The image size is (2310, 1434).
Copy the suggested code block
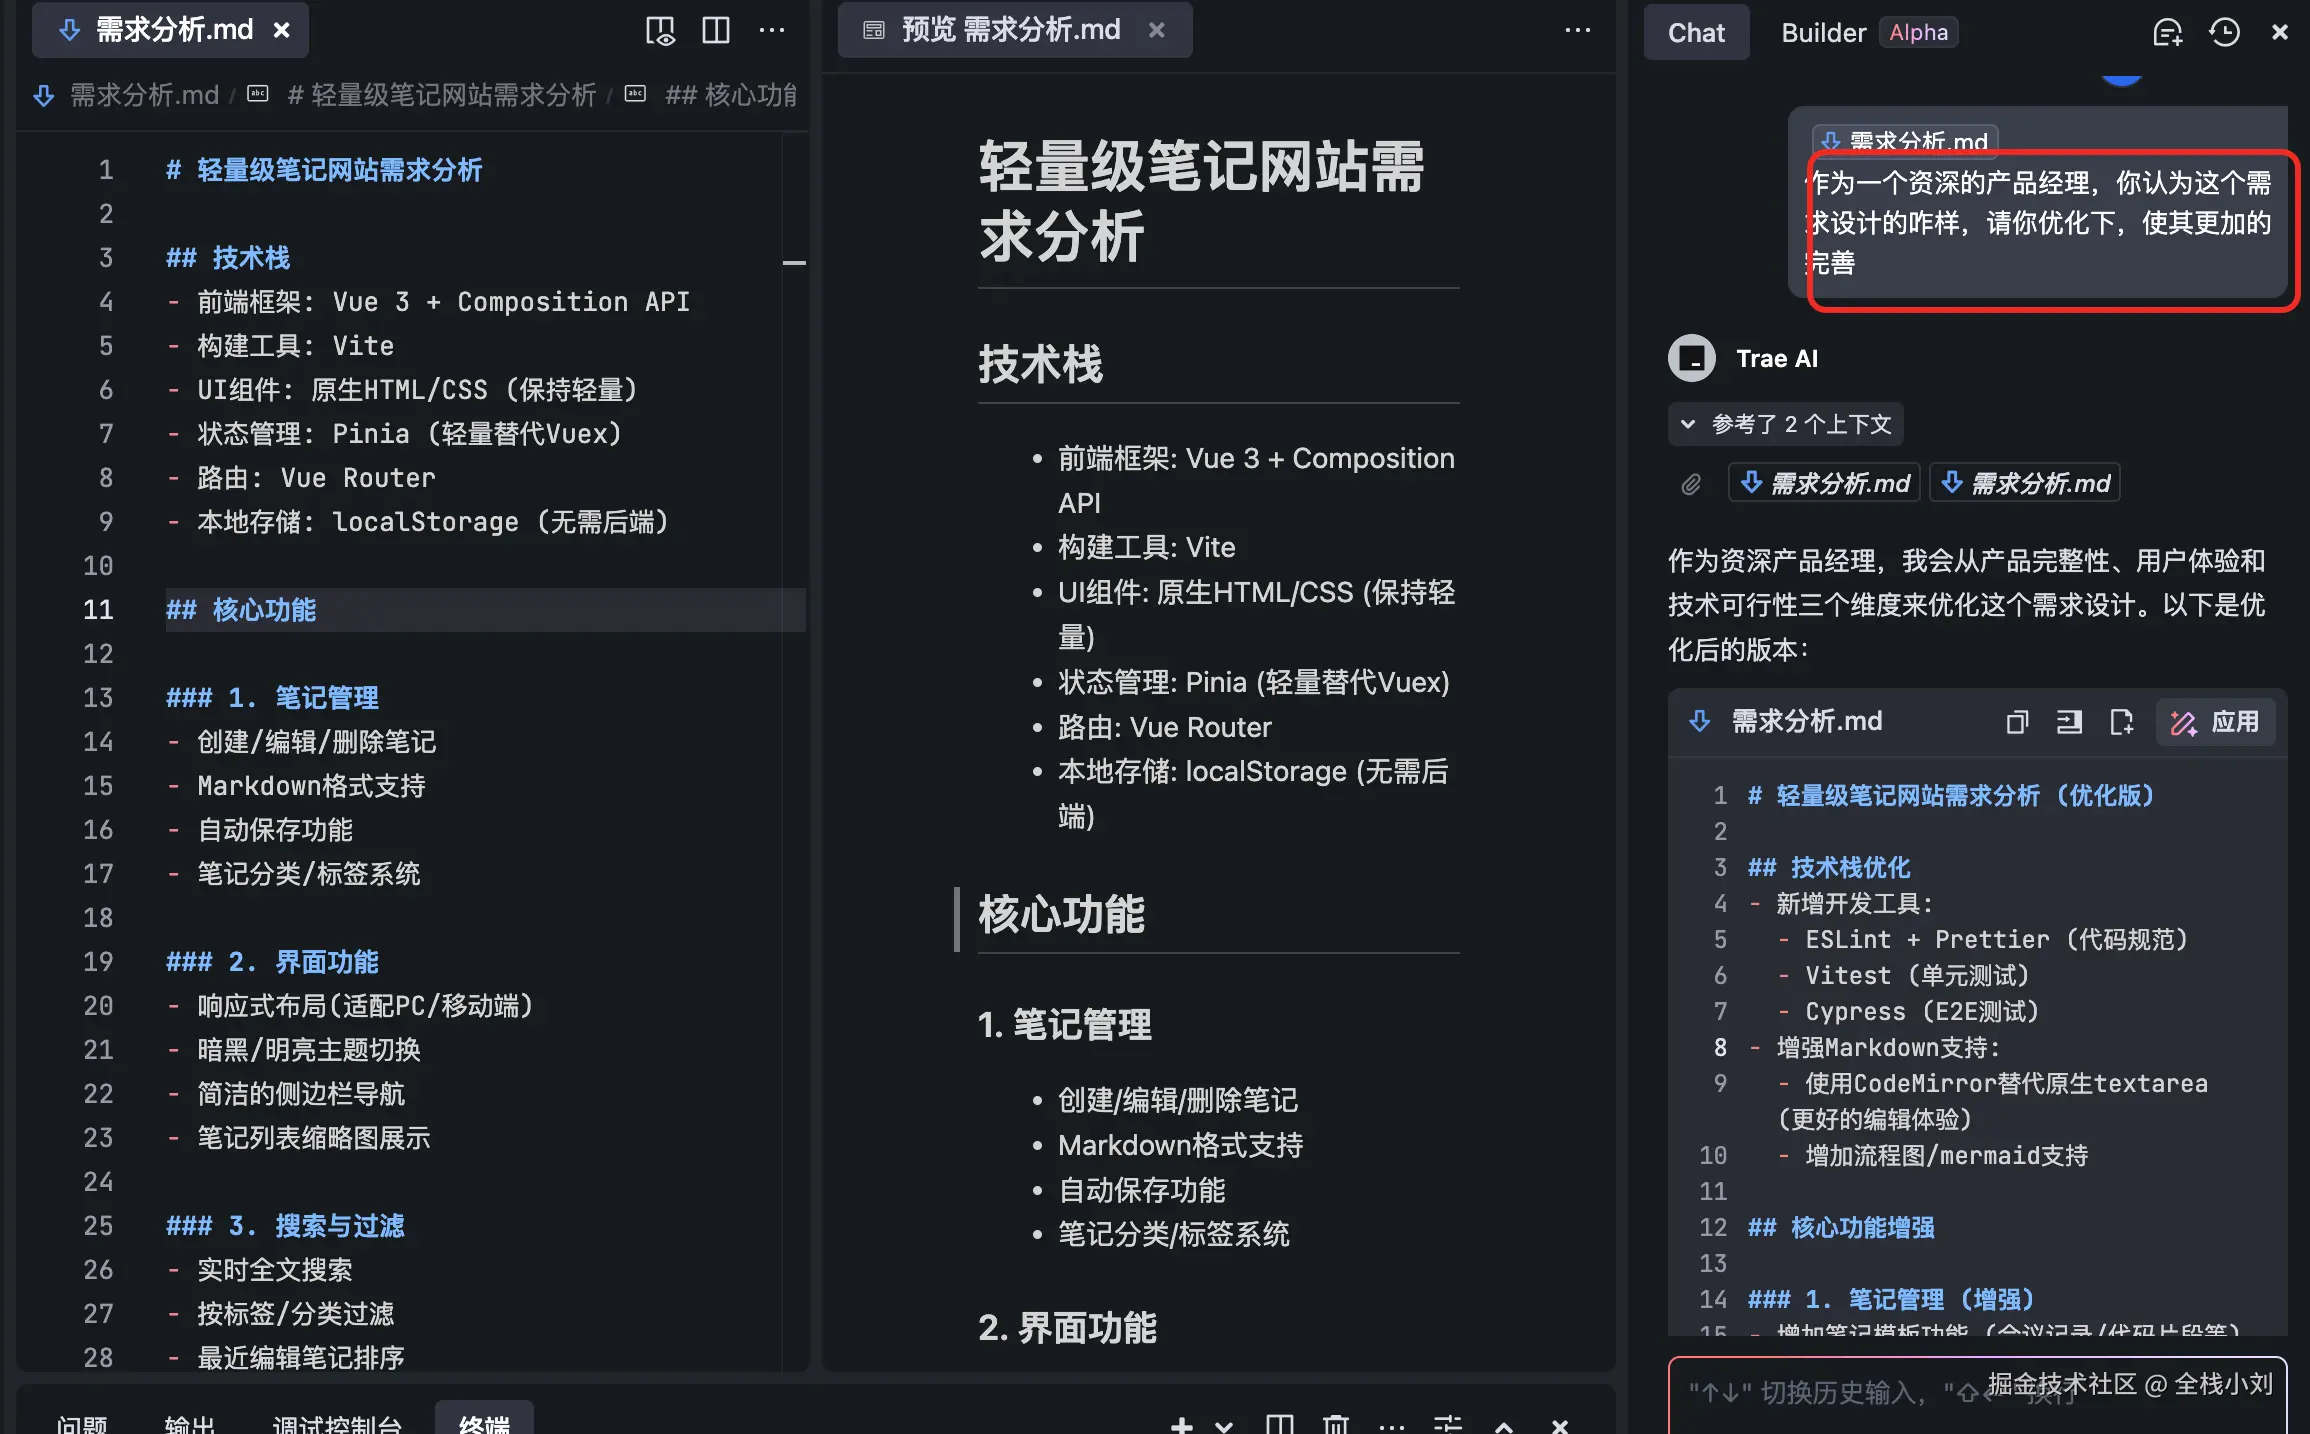pyautogui.click(x=2017, y=722)
